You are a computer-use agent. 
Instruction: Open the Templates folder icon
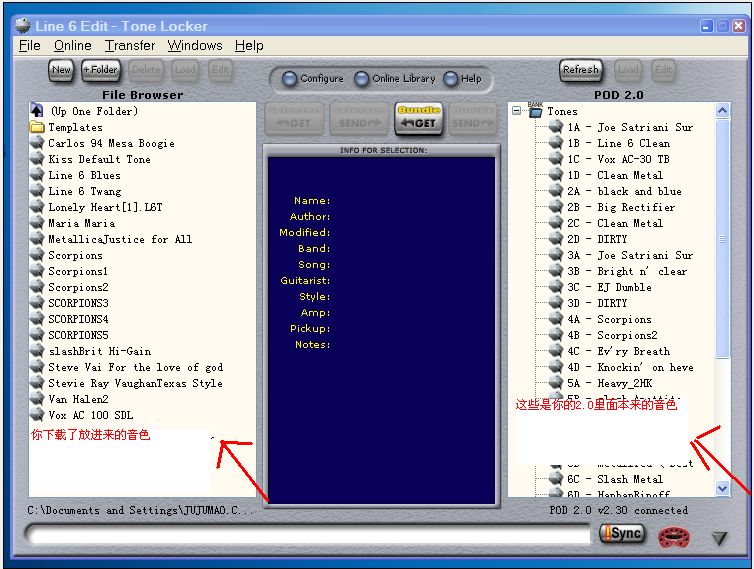(x=37, y=127)
